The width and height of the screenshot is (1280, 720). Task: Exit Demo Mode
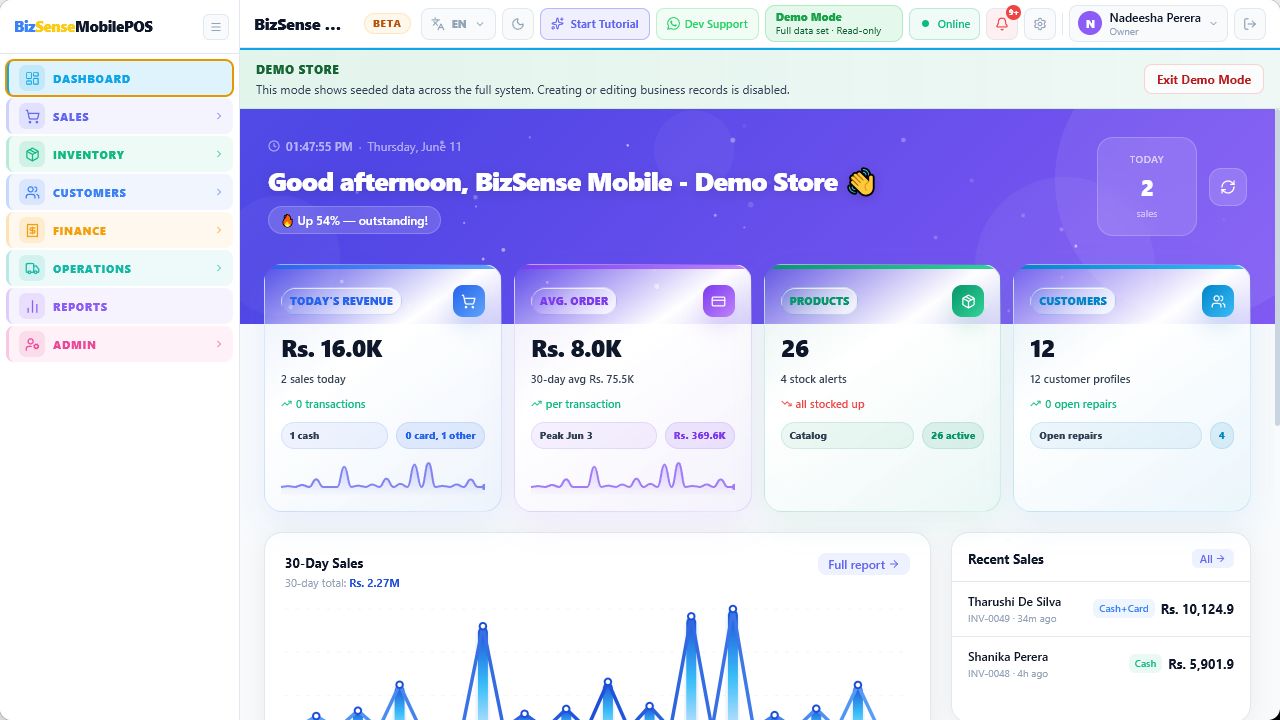1204,80
